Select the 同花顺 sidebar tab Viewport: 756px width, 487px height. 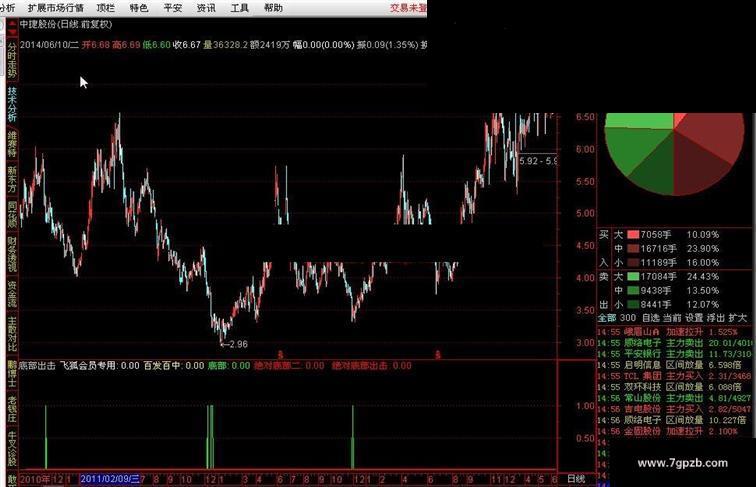pos(12,215)
